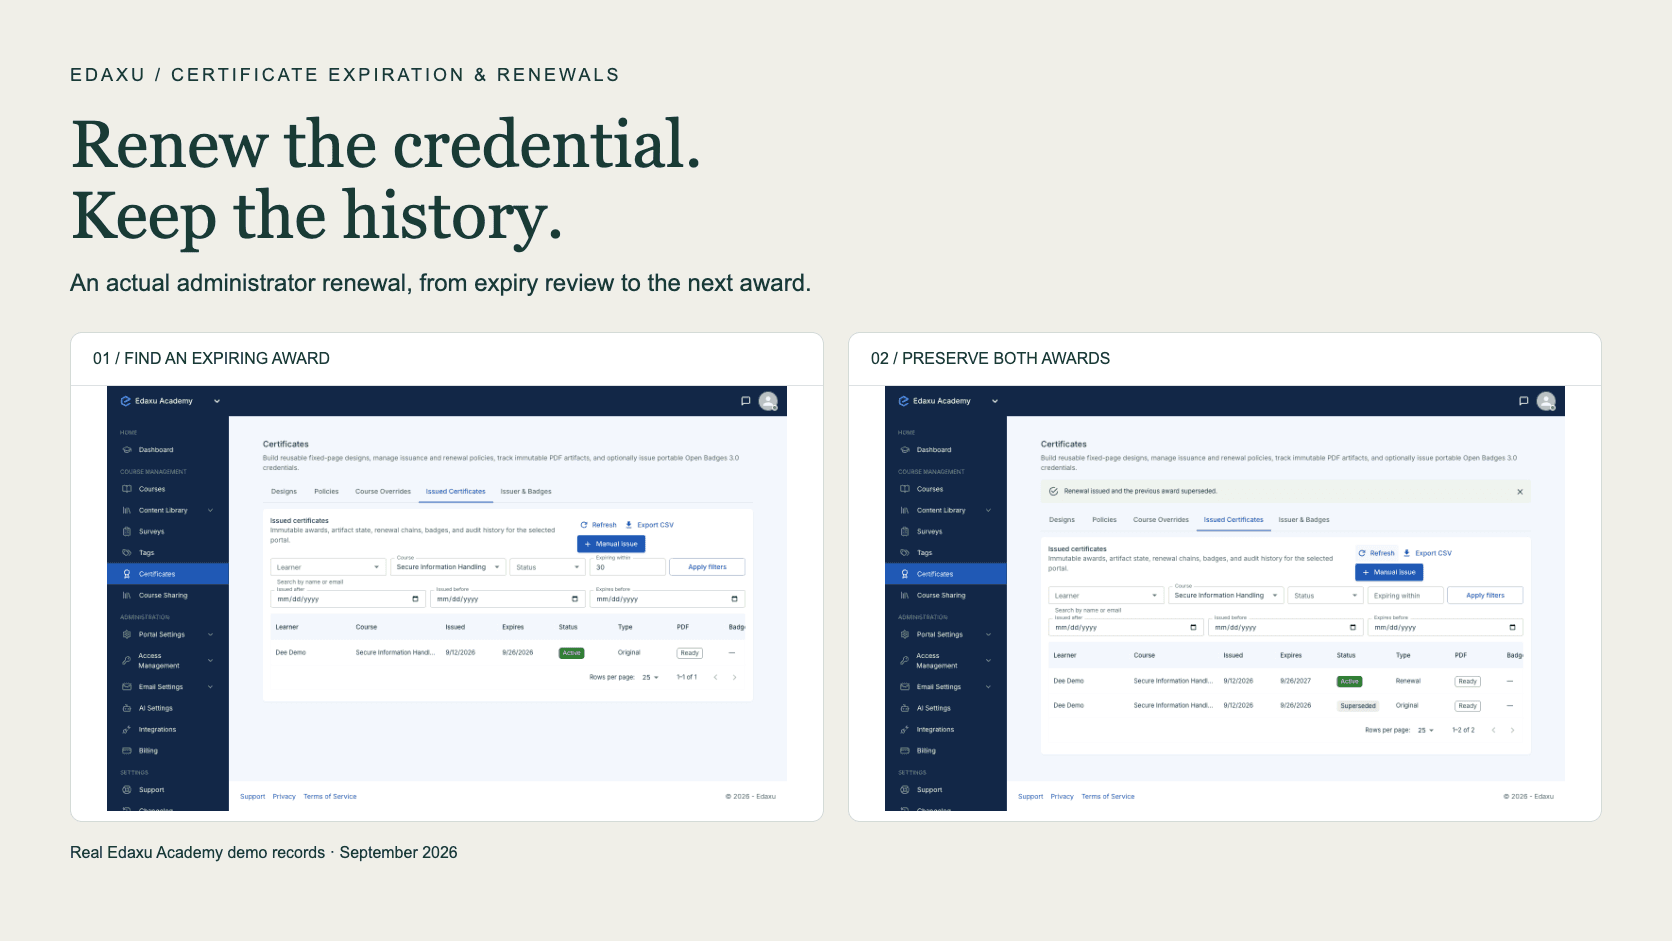1672x941 pixels.
Task: Click the Integrations icon in panel 02 sidebar
Action: (905, 730)
